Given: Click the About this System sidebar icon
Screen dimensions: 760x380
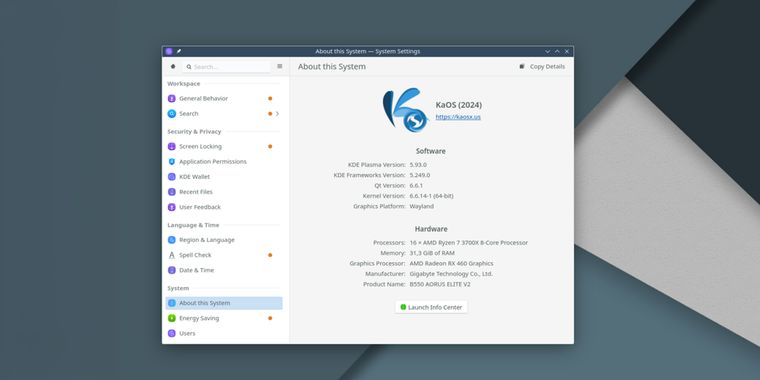Looking at the screenshot, I should 172,303.
